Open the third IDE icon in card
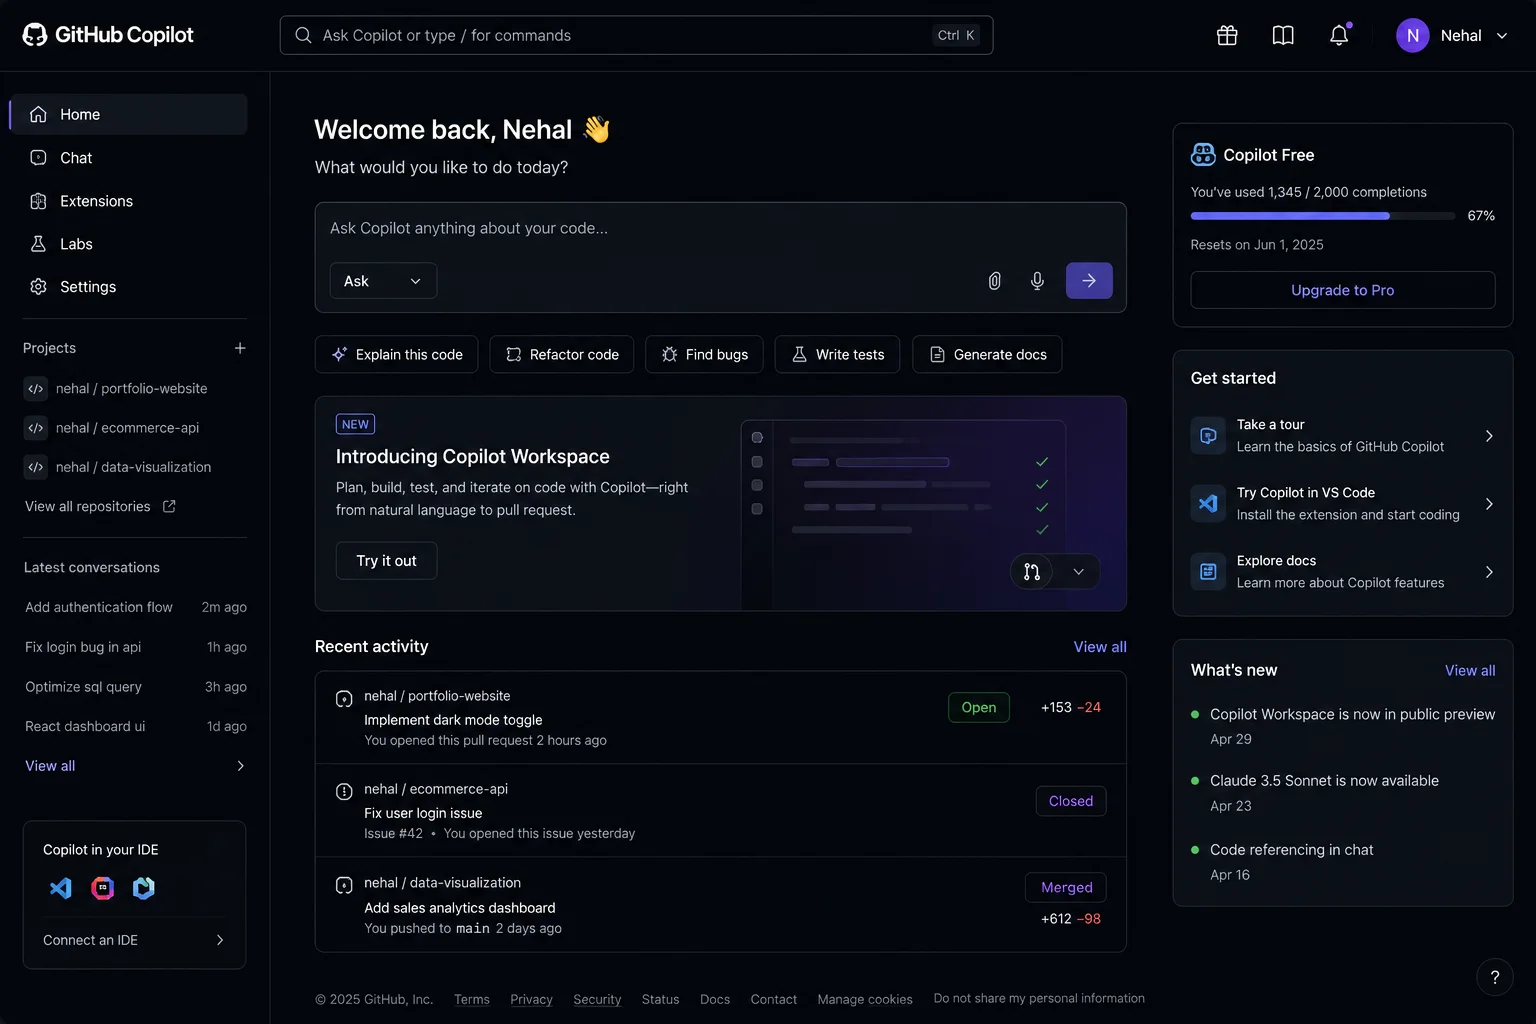The image size is (1536, 1024). [144, 888]
